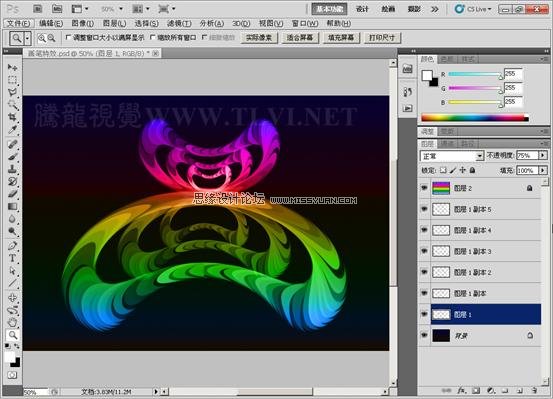Select the History Brush tool

coord(12,181)
